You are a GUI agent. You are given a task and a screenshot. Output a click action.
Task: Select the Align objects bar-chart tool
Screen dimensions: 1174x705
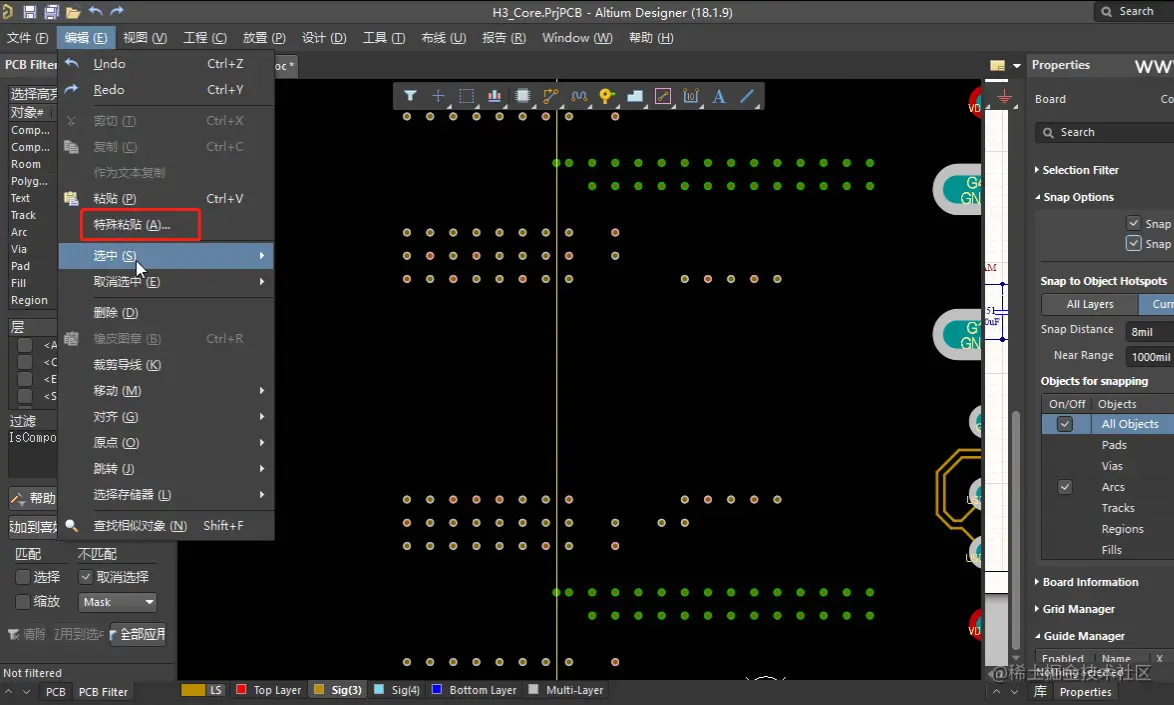click(x=494, y=96)
